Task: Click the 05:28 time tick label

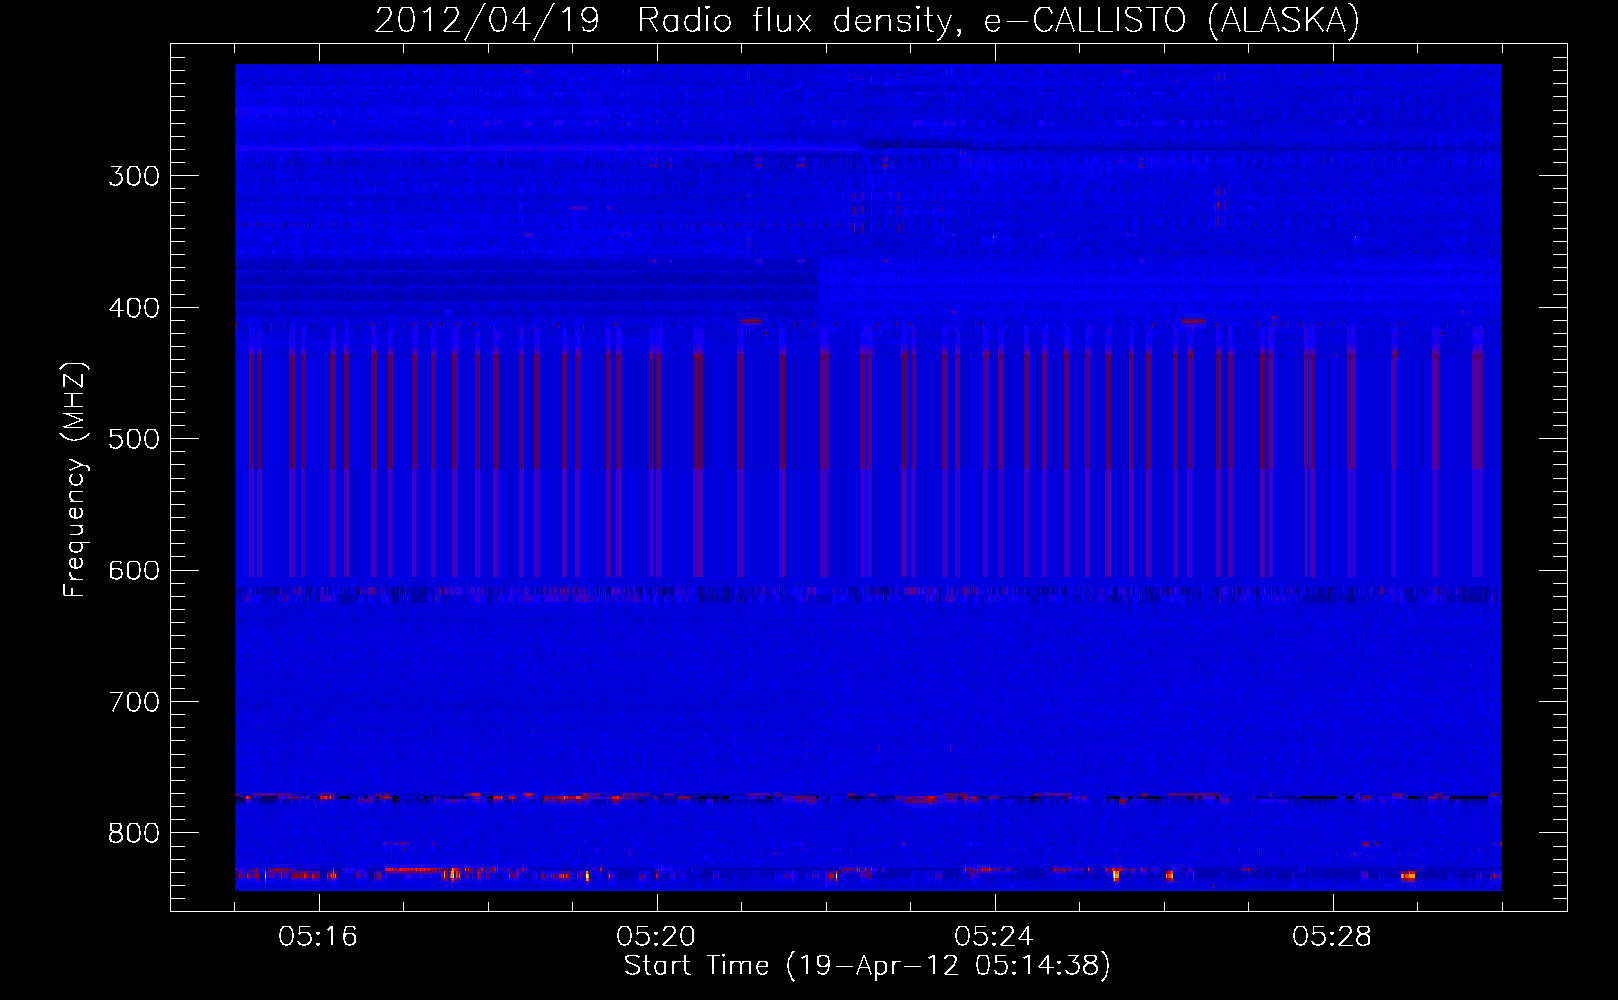Action: pos(1331,937)
